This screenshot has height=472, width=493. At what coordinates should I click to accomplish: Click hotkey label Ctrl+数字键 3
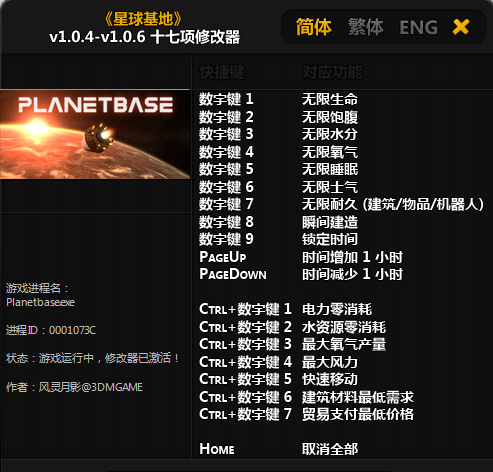[x=245, y=344]
